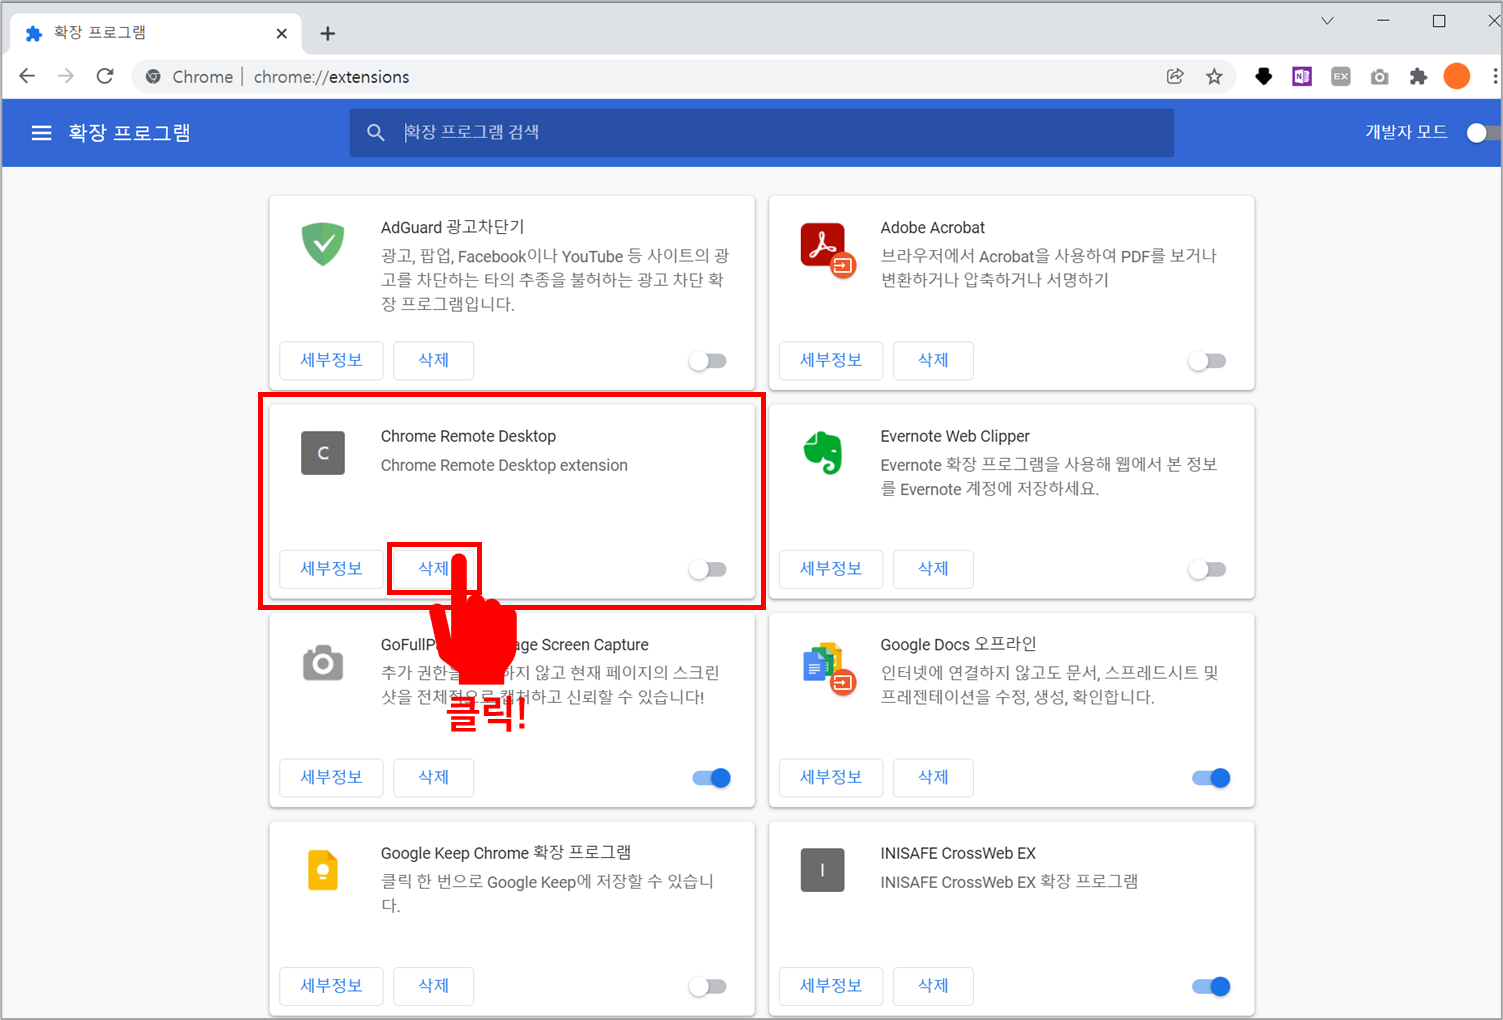The height and width of the screenshot is (1020, 1503).
Task: Click the Google Docs offline icon
Action: 828,668
